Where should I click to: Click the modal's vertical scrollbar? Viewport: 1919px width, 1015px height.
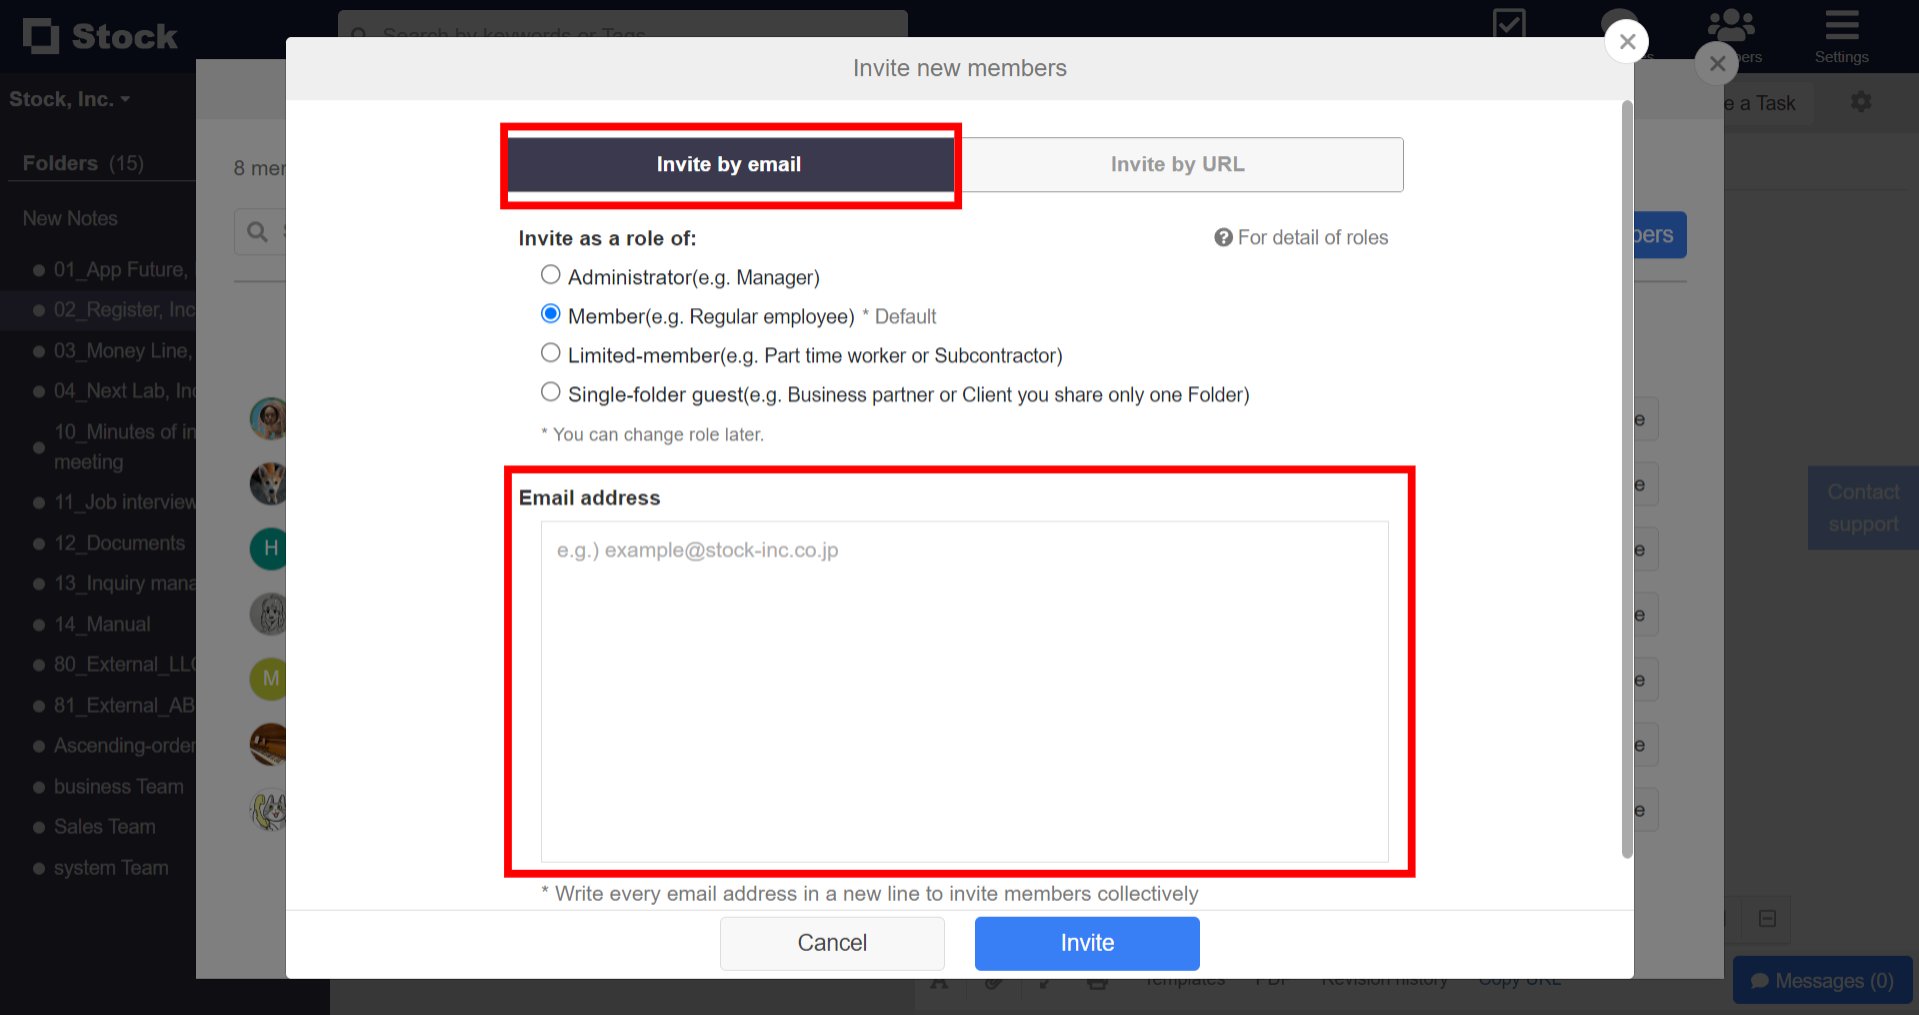(x=1627, y=480)
